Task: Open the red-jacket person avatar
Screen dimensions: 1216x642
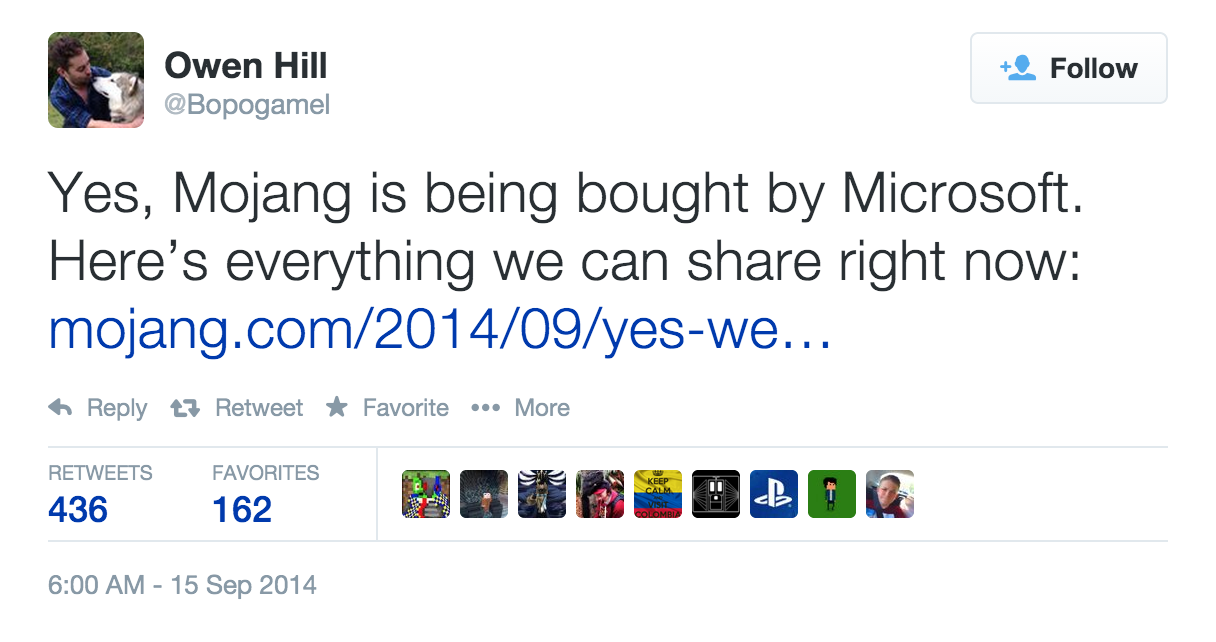Action: (600, 494)
